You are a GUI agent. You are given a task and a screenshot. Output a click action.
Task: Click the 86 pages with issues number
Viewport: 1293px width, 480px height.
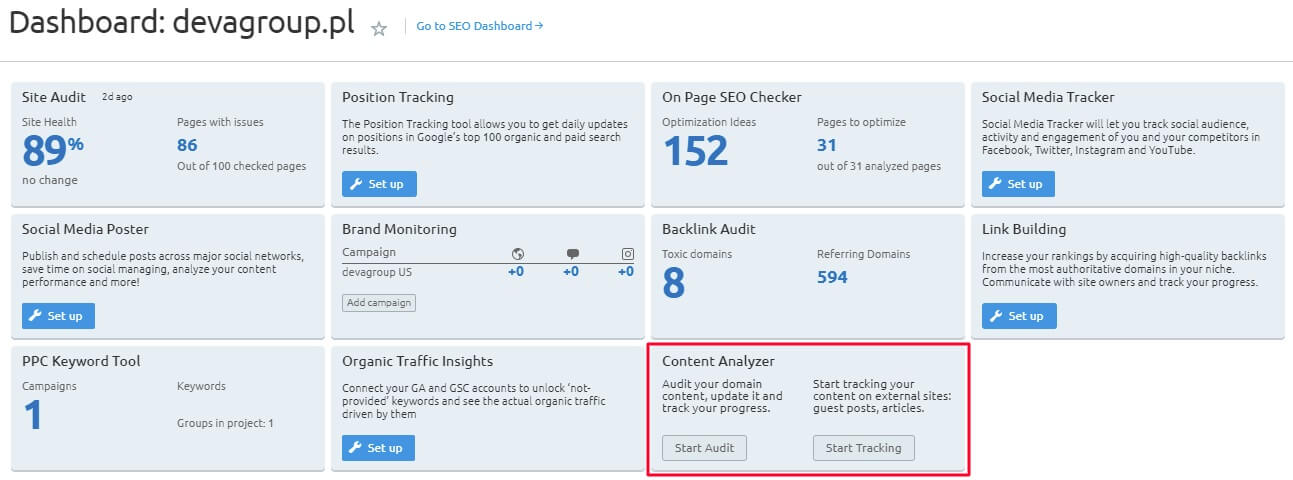click(x=187, y=145)
